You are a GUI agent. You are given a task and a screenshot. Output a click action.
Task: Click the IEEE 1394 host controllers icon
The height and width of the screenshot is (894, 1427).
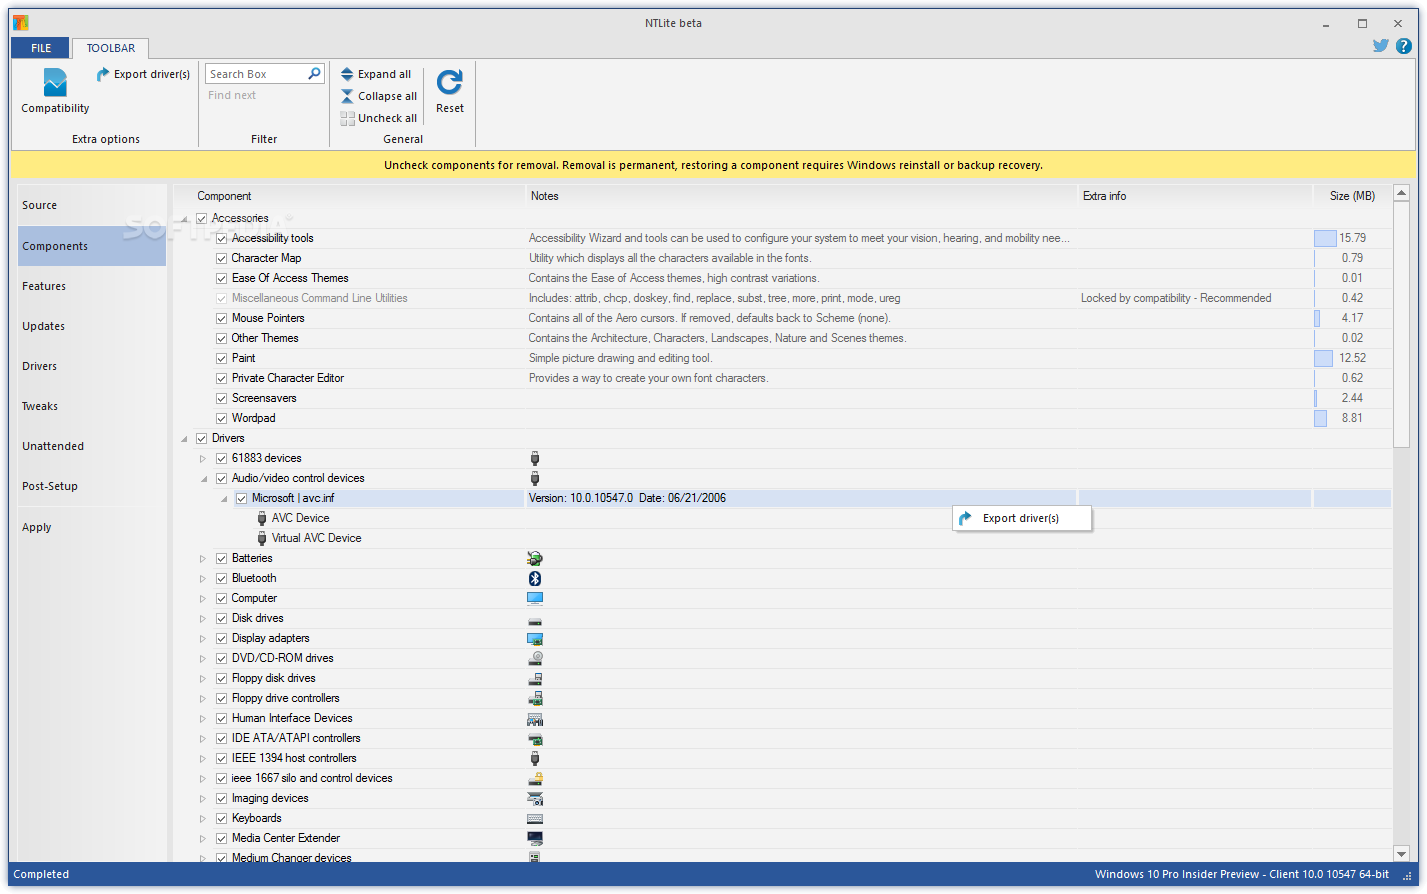pos(535,758)
